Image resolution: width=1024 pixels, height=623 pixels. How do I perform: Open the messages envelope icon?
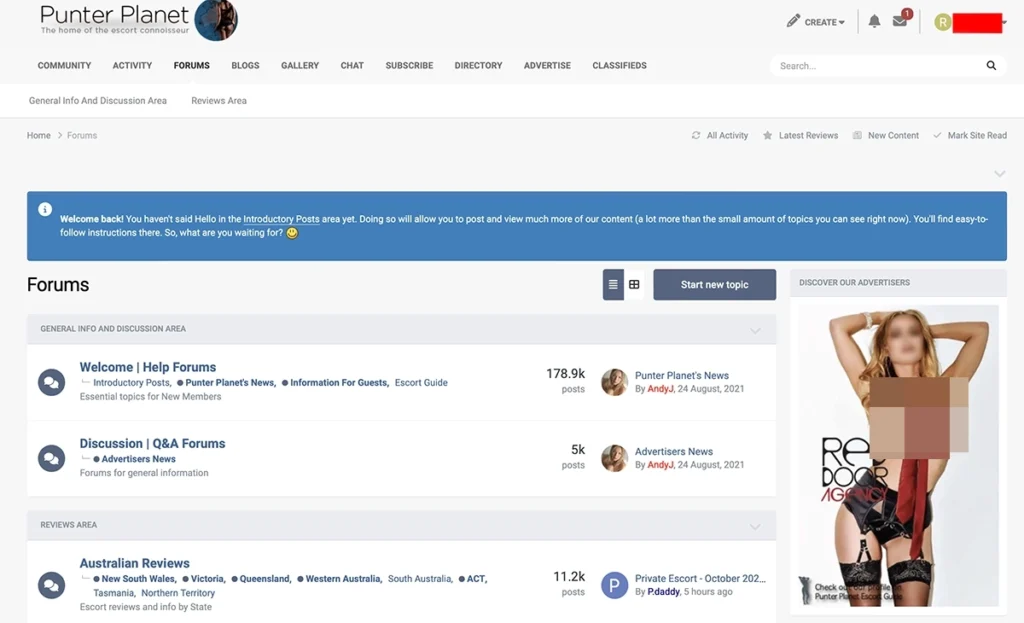coord(900,21)
